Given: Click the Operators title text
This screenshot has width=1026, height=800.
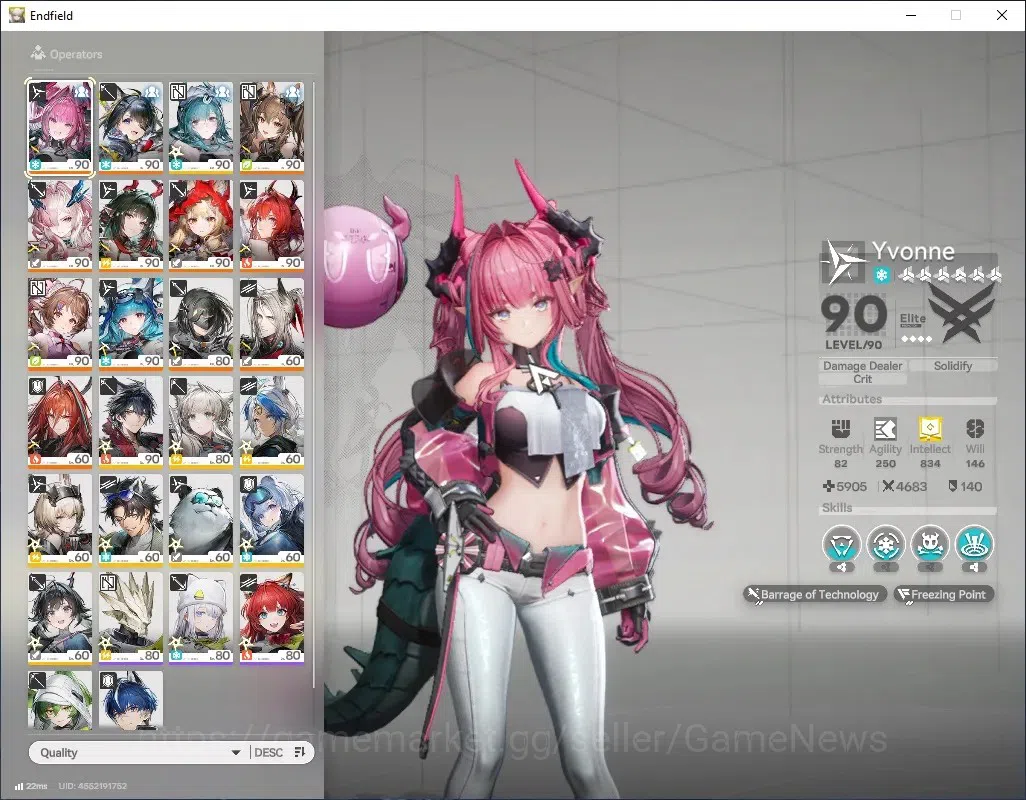Looking at the screenshot, I should 76,54.
